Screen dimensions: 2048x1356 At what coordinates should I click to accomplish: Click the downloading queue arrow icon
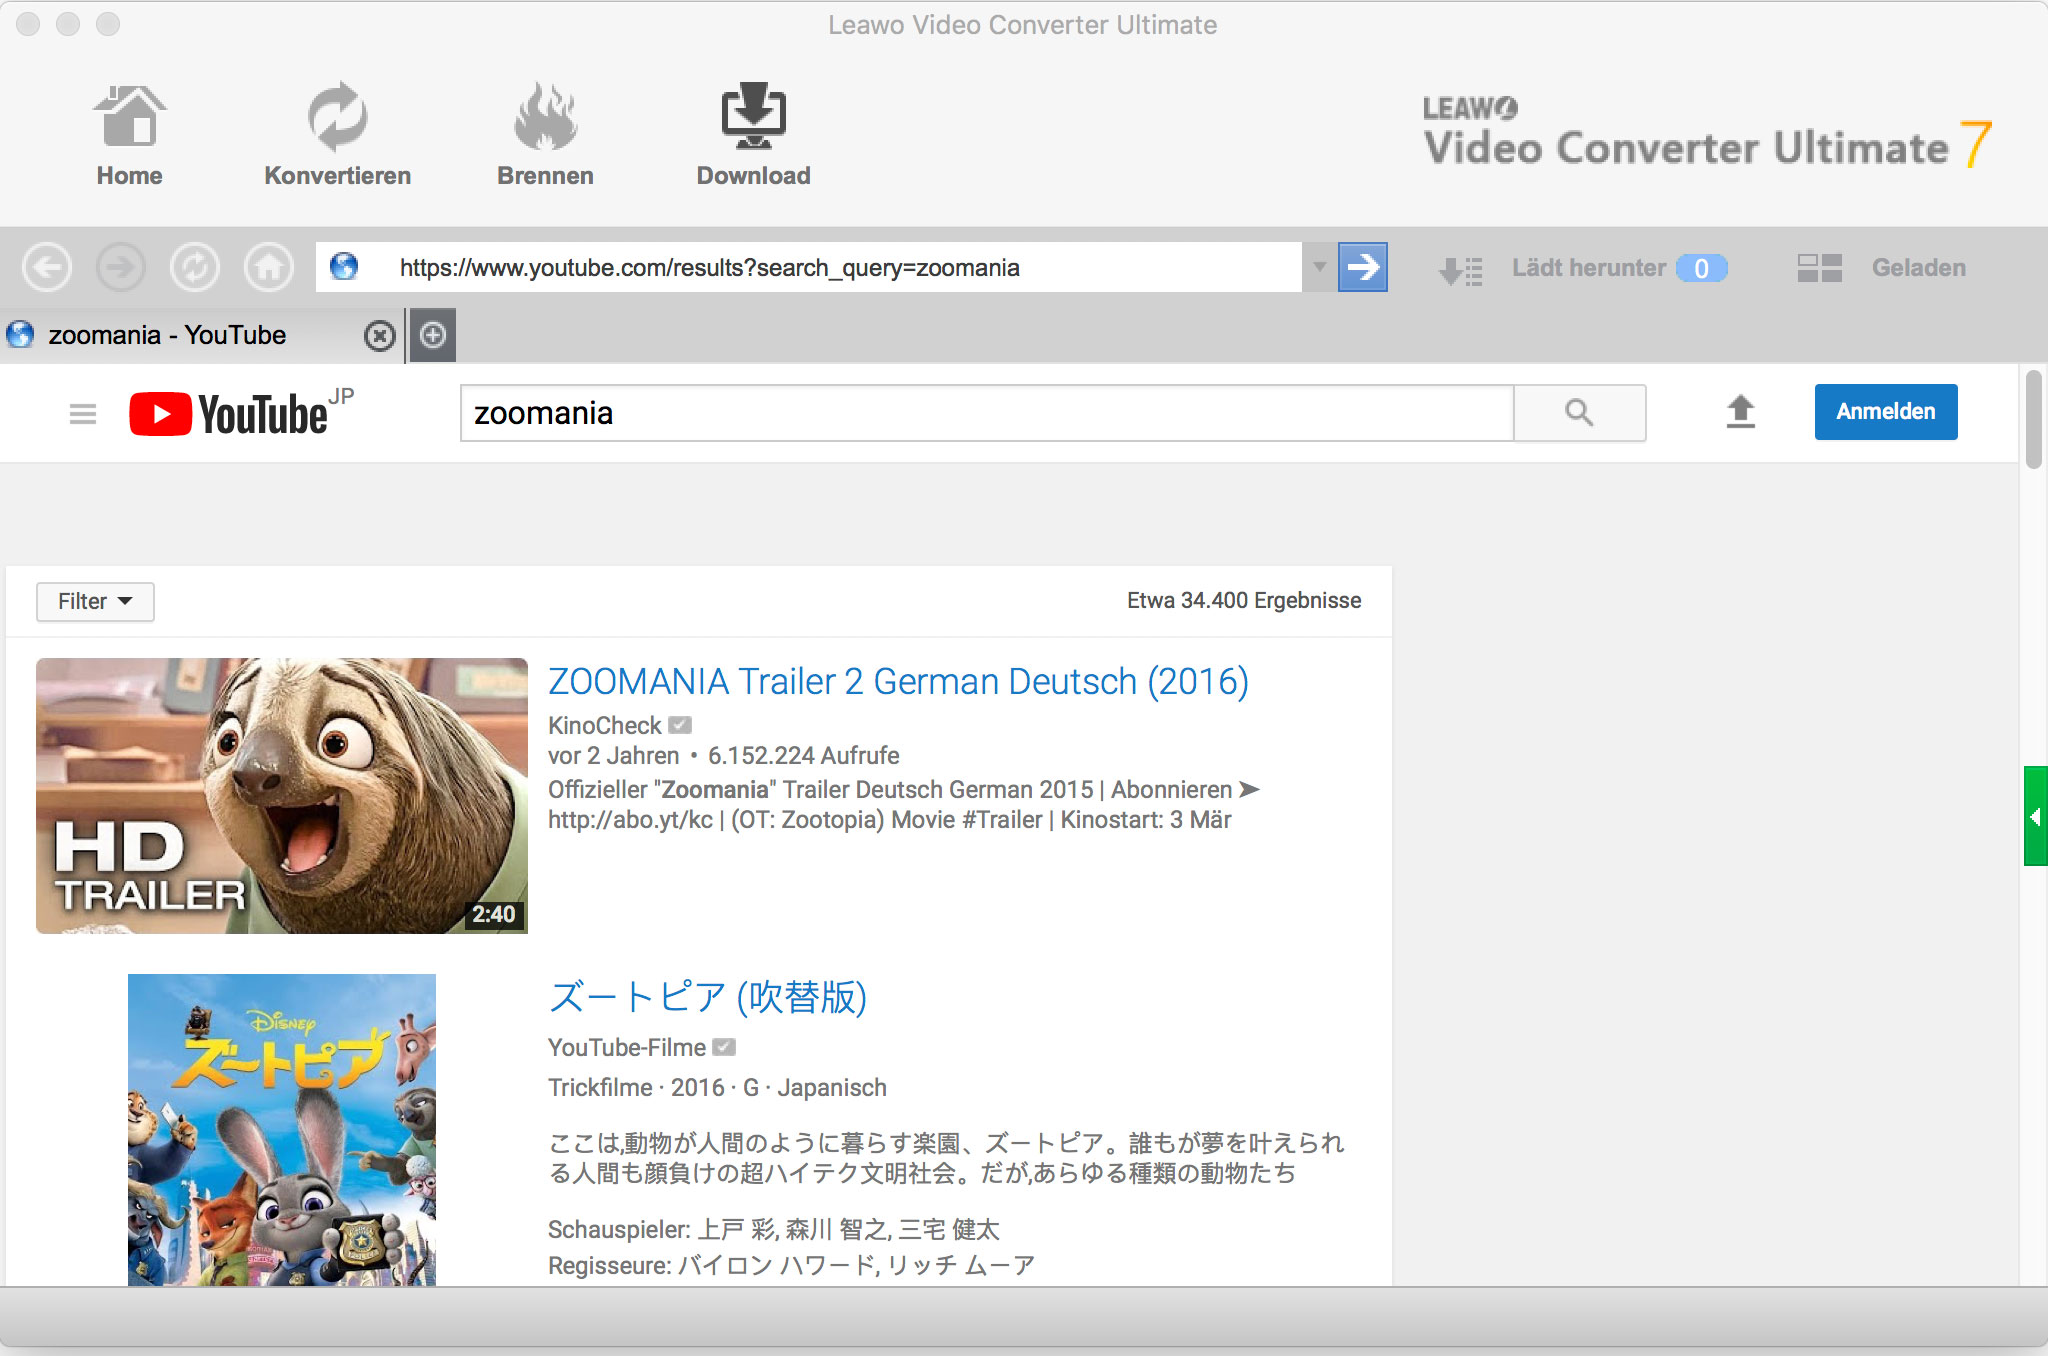[1460, 270]
